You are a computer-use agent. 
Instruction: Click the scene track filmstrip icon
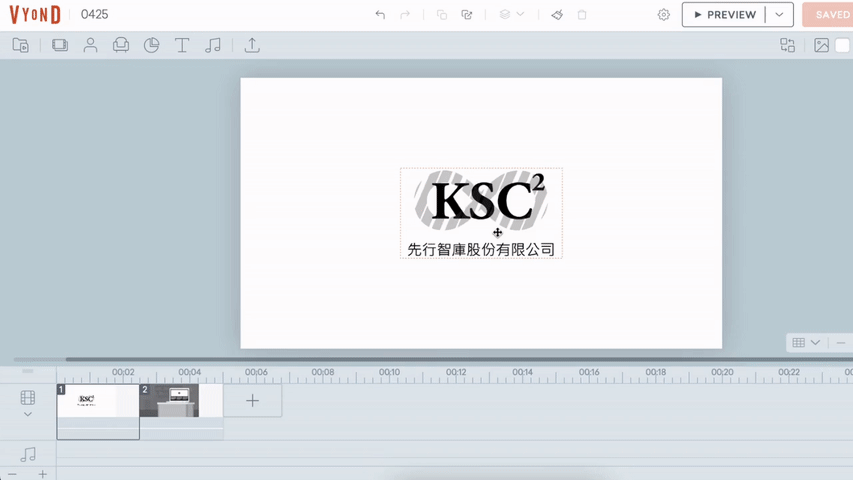point(28,397)
